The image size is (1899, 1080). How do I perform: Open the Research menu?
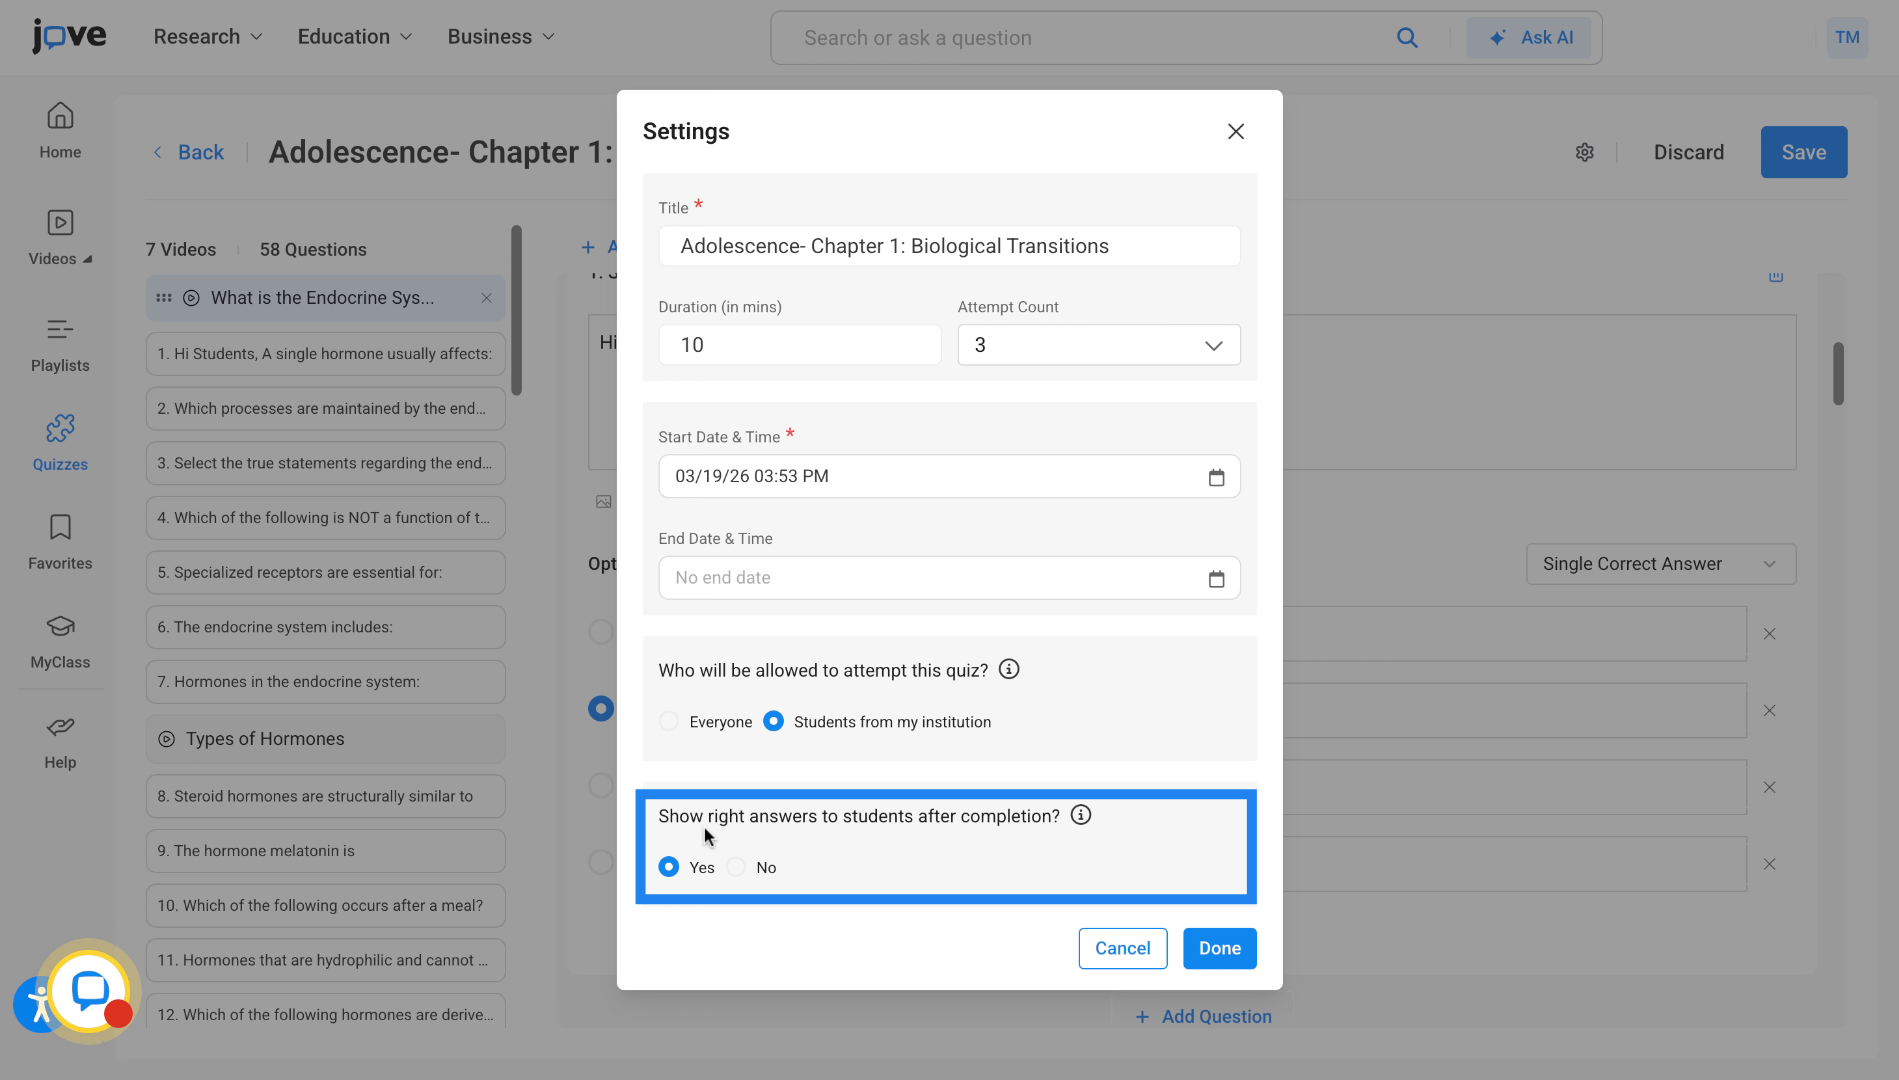coord(207,36)
